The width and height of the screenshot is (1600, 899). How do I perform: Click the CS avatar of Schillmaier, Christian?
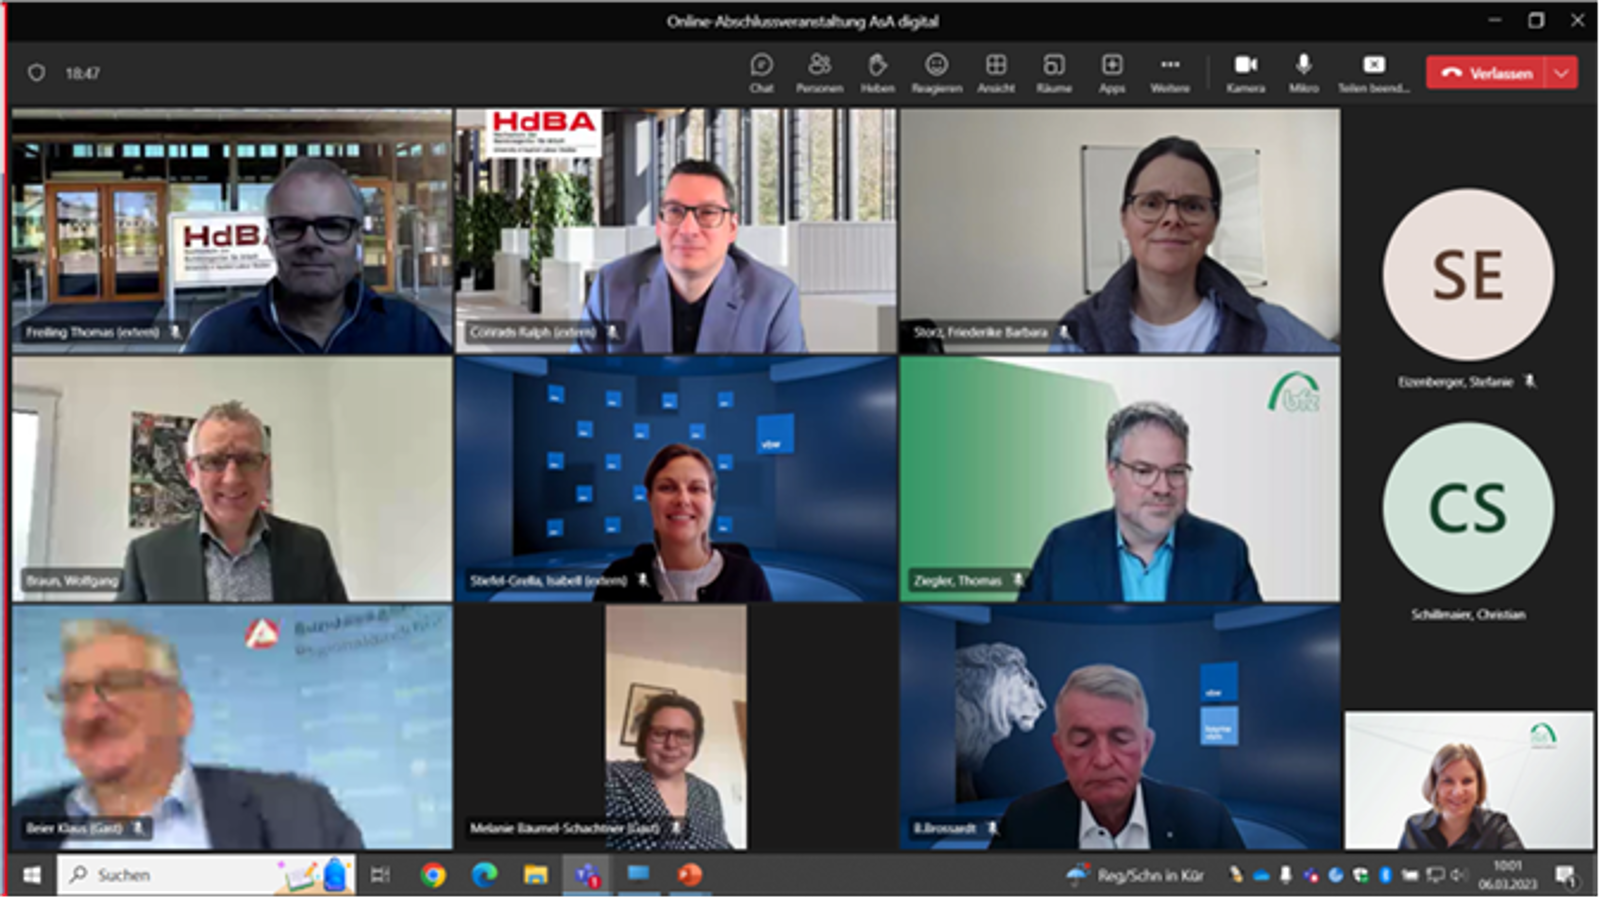pos(1468,508)
